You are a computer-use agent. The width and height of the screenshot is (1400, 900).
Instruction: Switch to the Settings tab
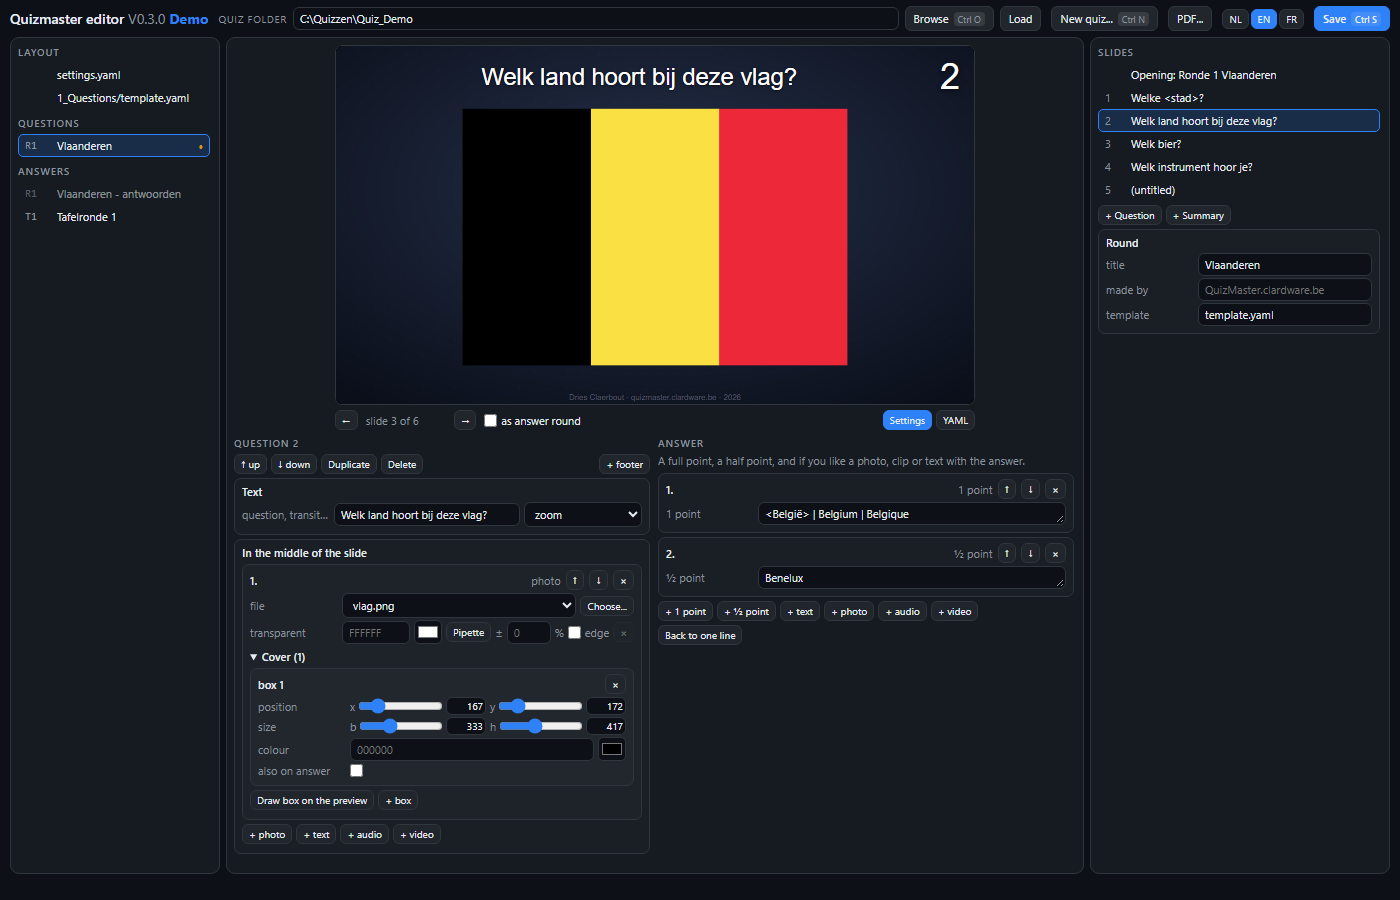tap(907, 421)
